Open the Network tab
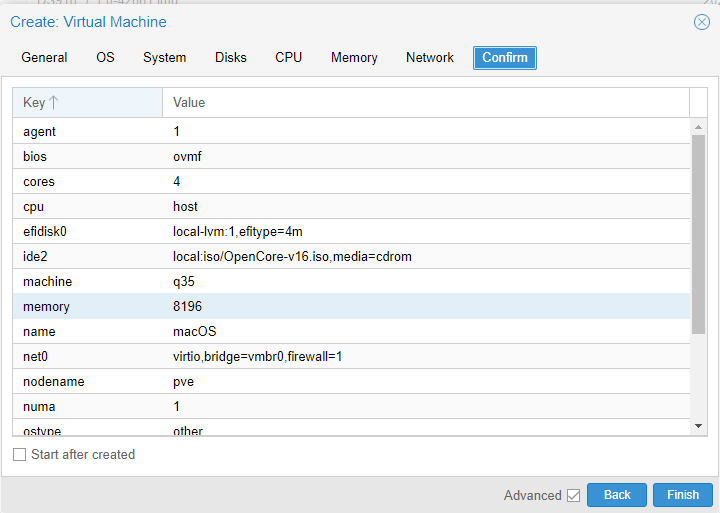 pos(430,58)
